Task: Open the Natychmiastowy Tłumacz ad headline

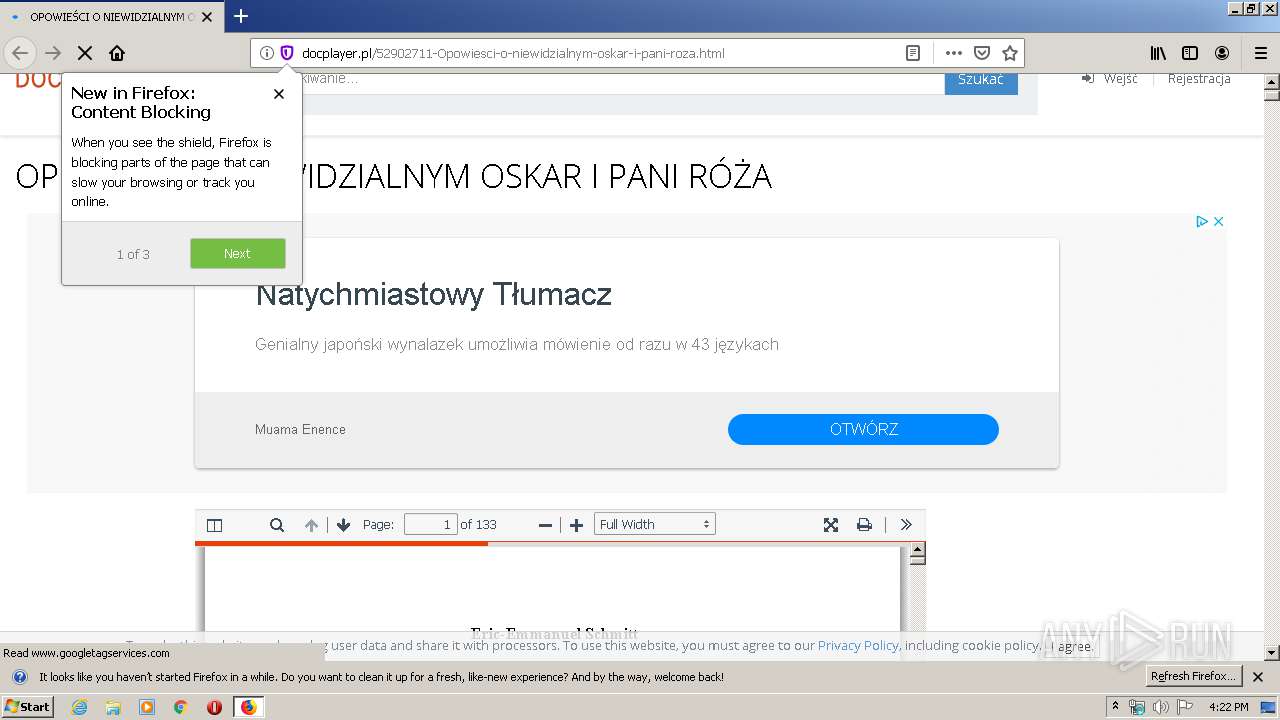Action: click(x=433, y=295)
